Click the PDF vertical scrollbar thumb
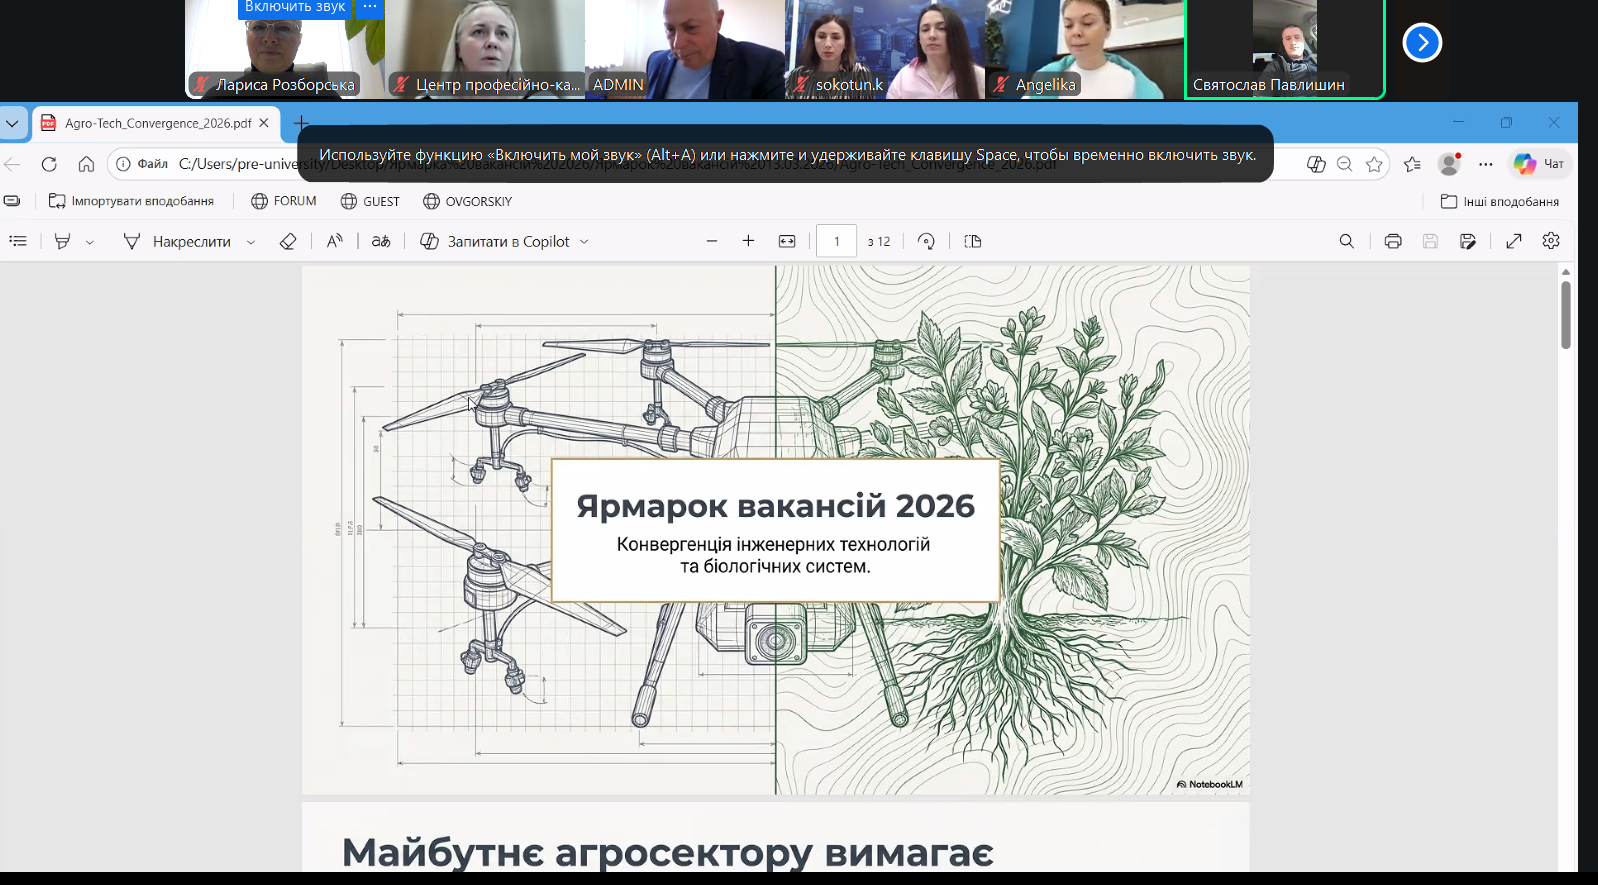 (1565, 314)
